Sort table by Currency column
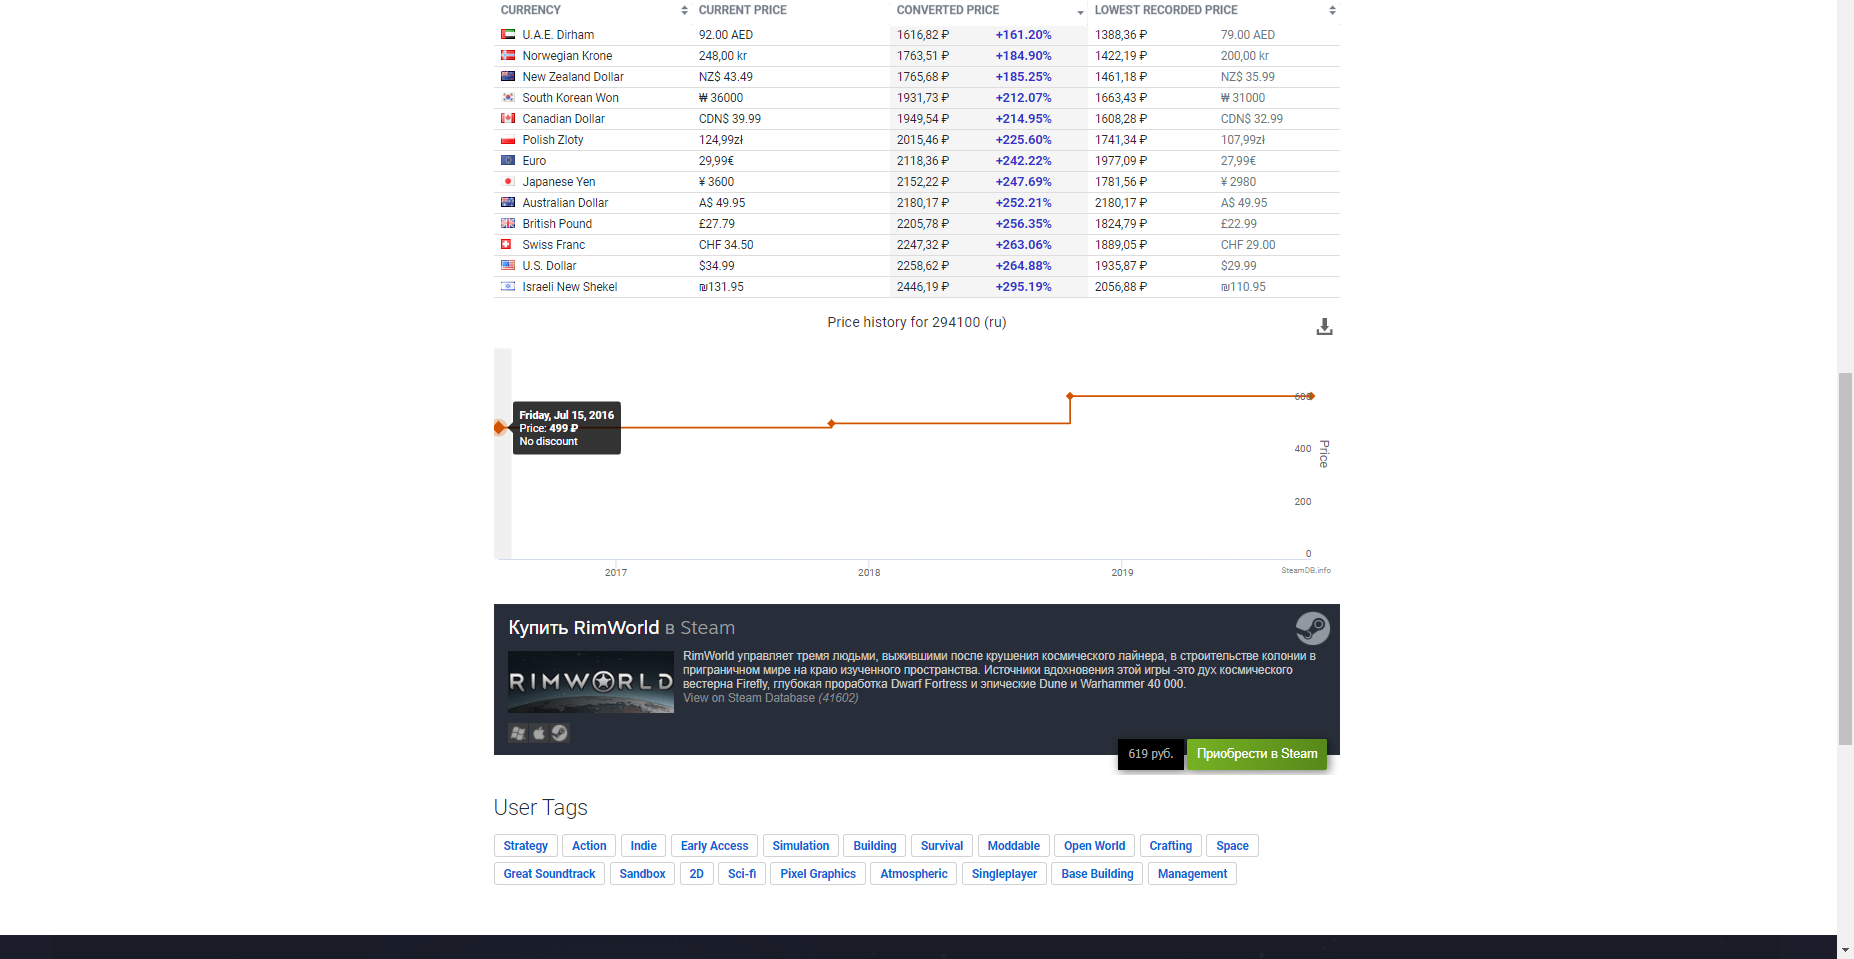The width and height of the screenshot is (1854, 959). pyautogui.click(x=593, y=10)
